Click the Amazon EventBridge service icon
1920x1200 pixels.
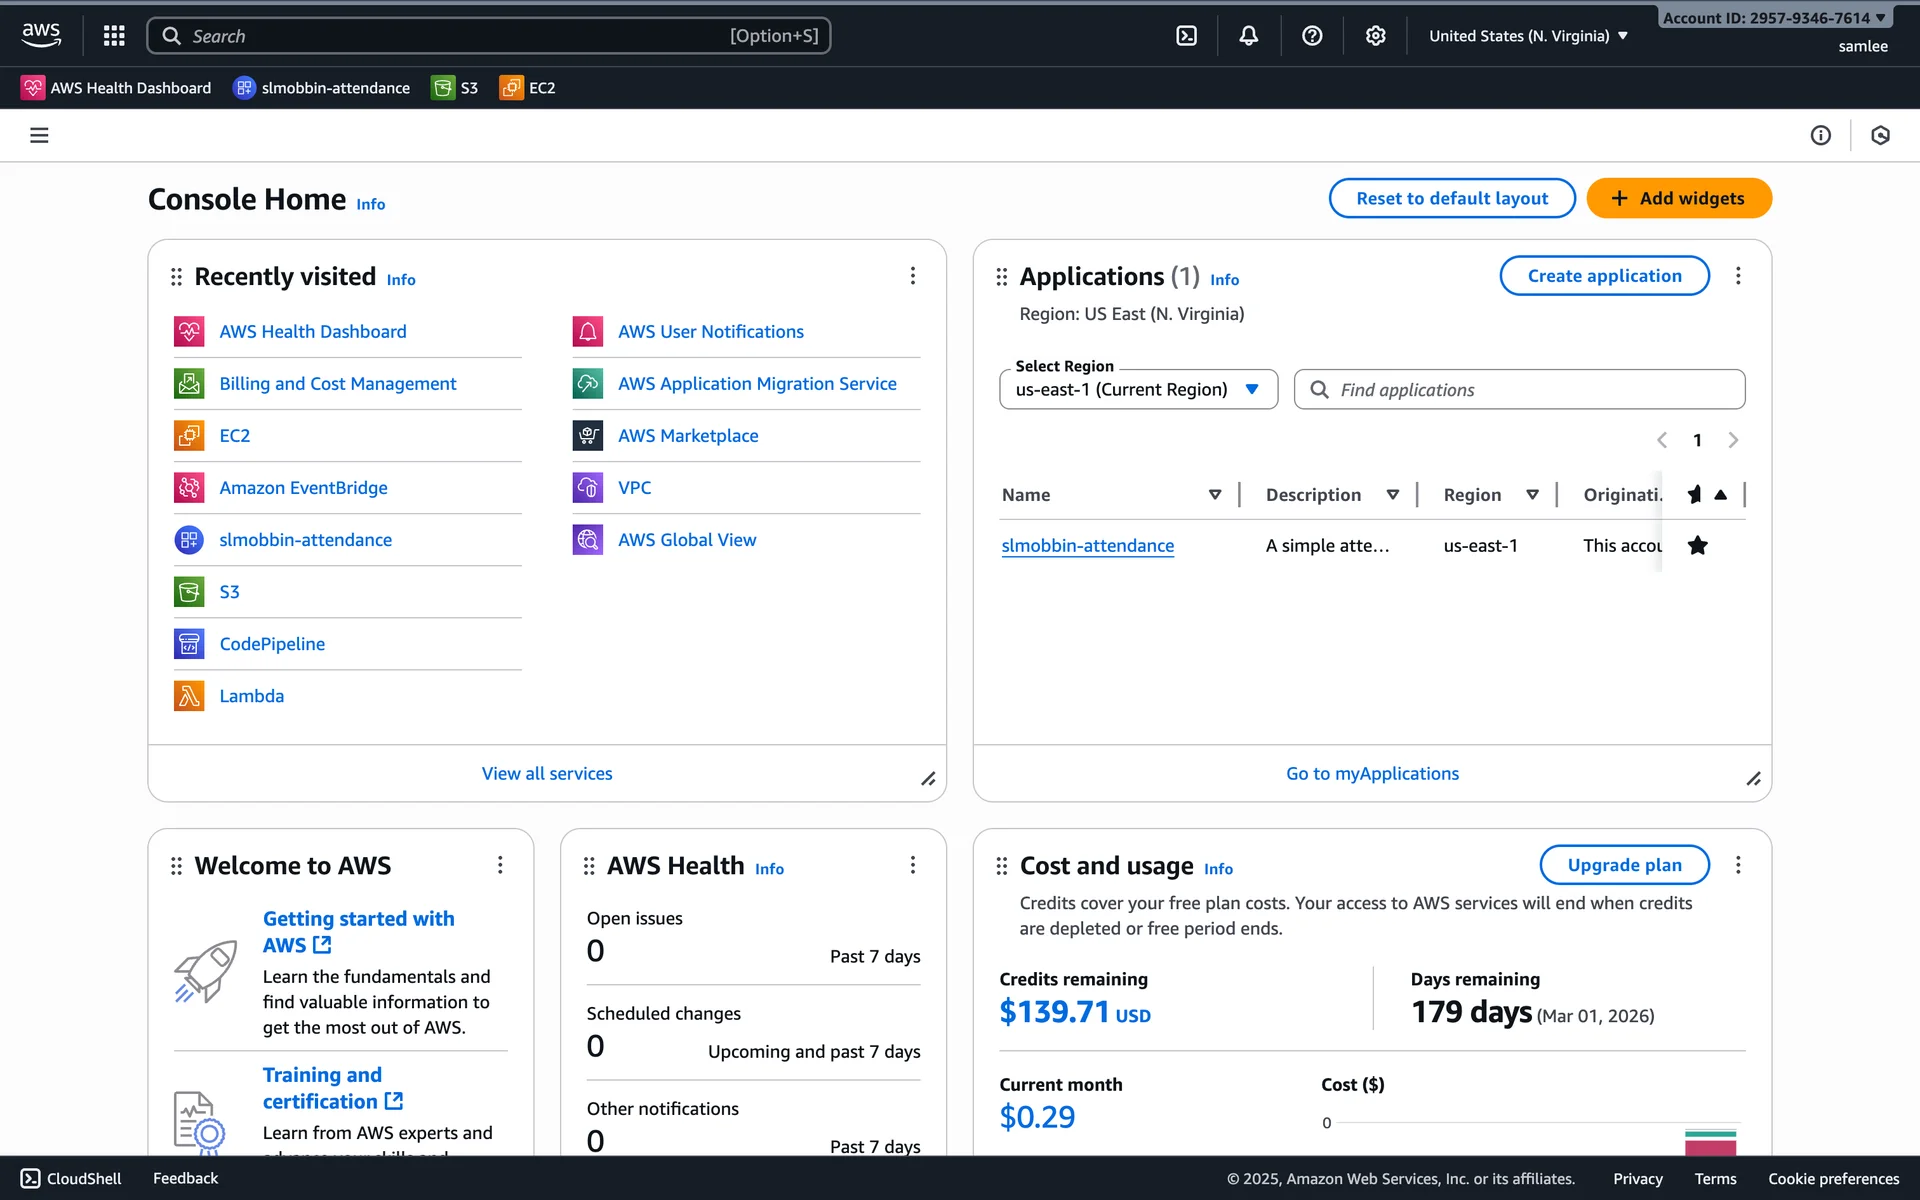pos(189,488)
